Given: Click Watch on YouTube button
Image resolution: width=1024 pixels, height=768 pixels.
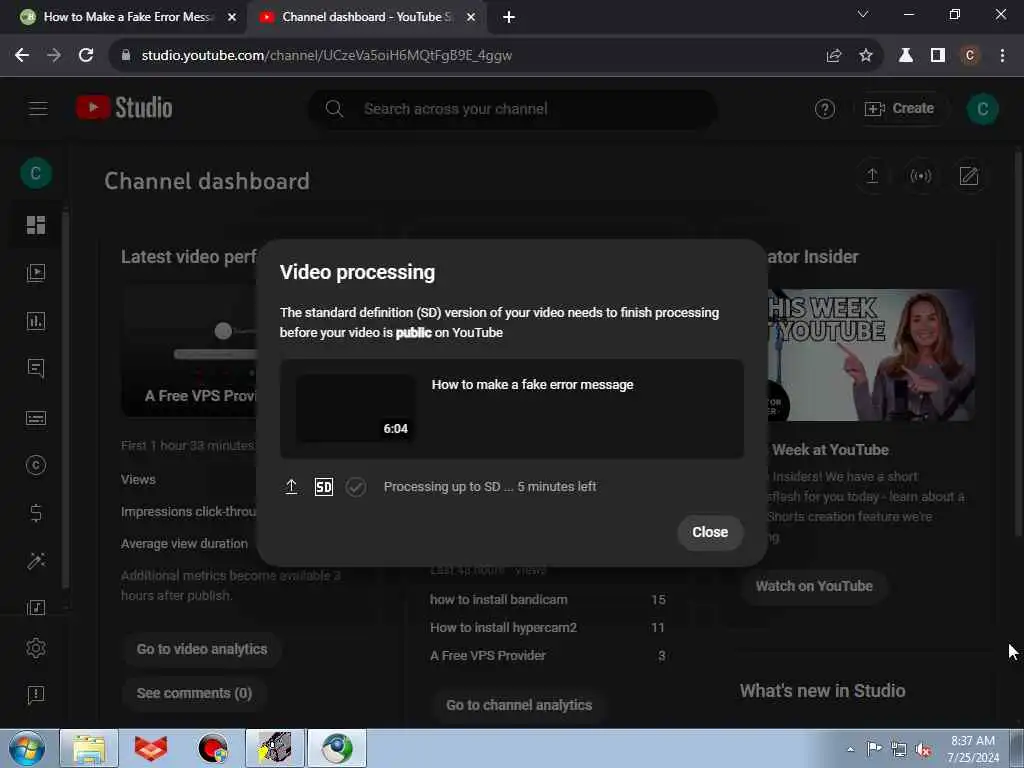Looking at the screenshot, I should pyautogui.click(x=814, y=586).
